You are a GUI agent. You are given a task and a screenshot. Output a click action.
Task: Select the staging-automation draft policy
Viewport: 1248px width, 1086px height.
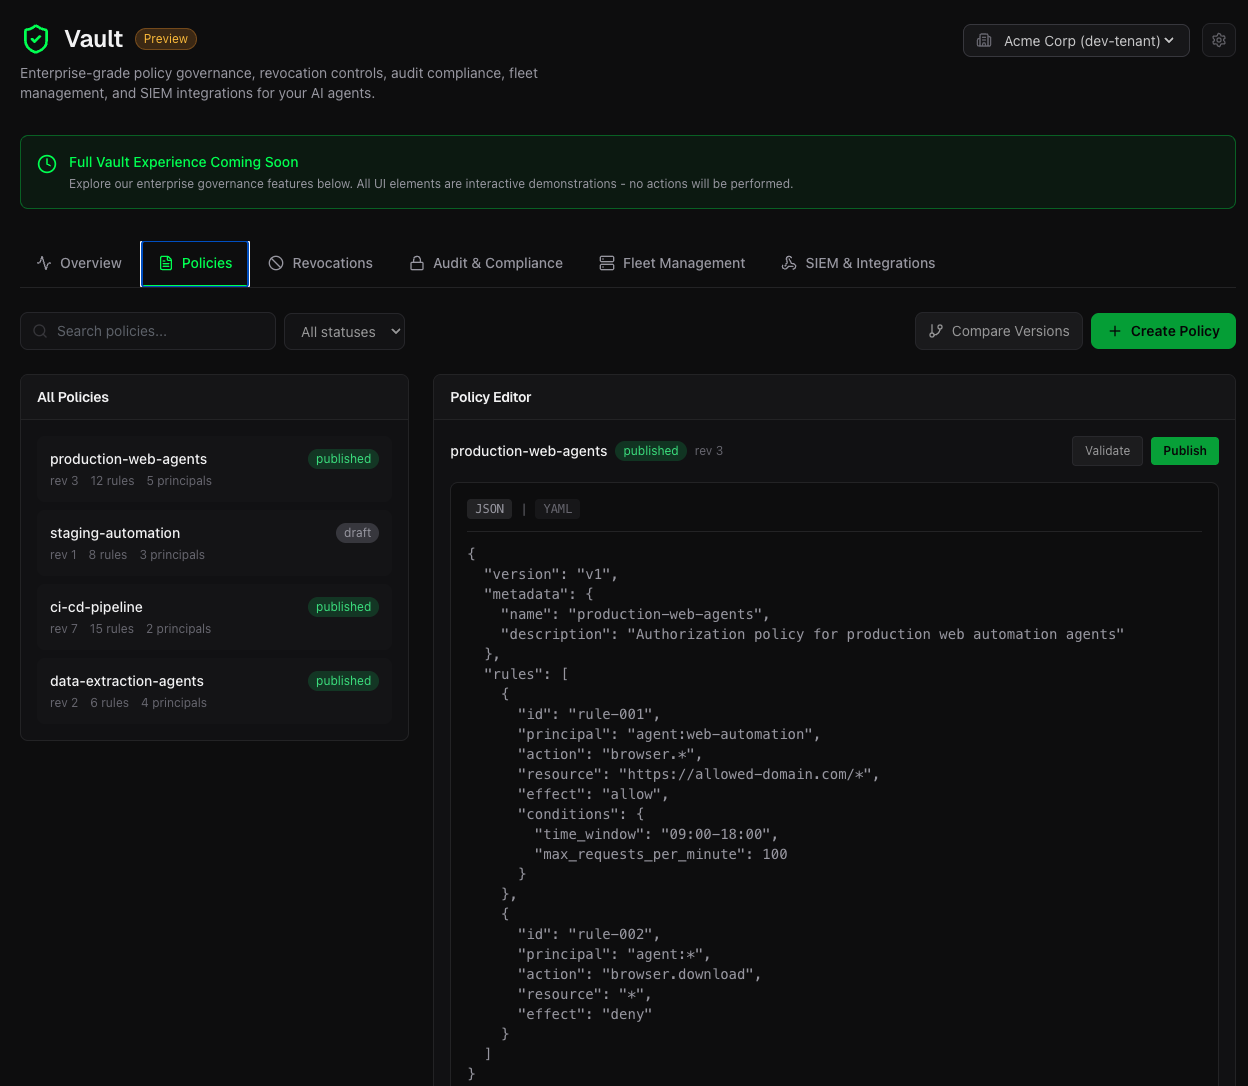click(x=214, y=543)
